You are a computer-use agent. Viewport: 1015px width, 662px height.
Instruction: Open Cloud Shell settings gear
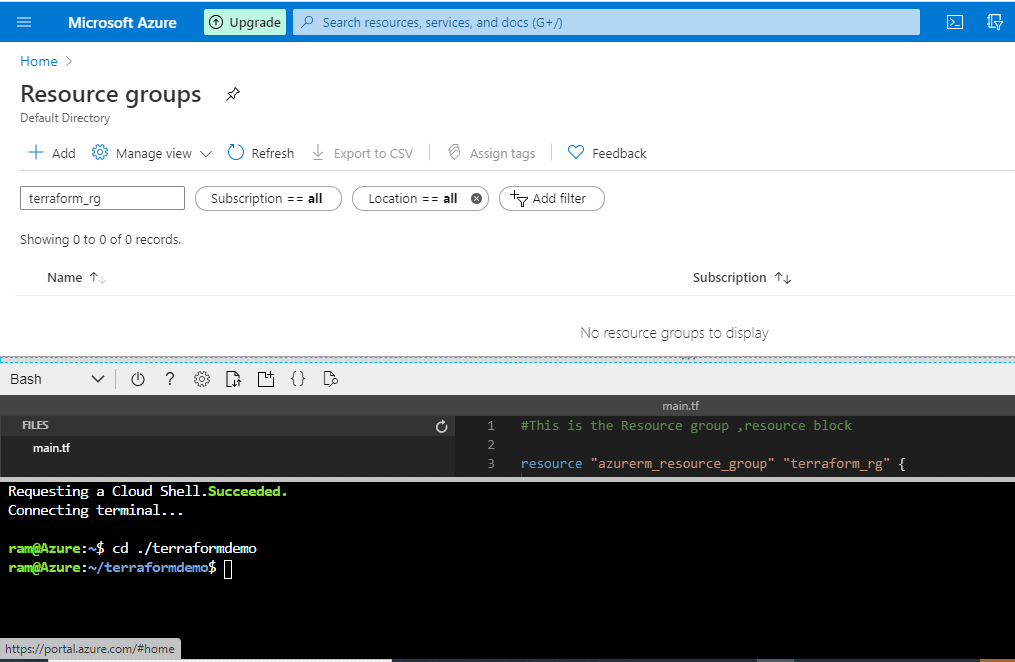202,379
